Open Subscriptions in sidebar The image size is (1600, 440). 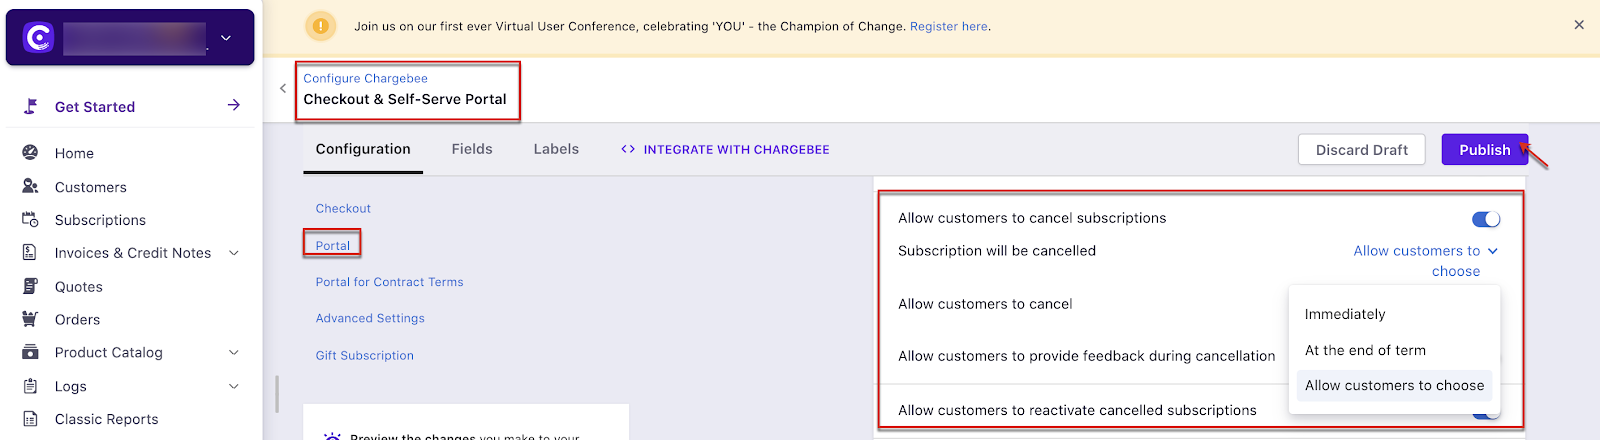coord(100,220)
